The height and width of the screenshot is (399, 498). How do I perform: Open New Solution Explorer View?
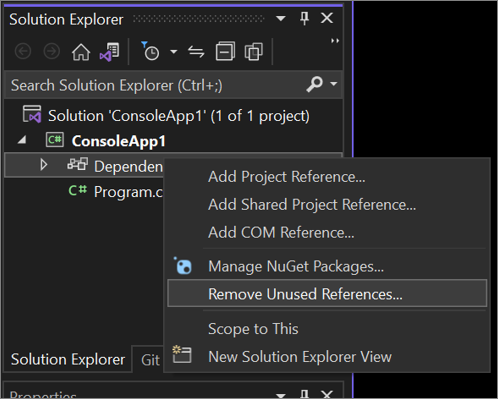point(327,357)
